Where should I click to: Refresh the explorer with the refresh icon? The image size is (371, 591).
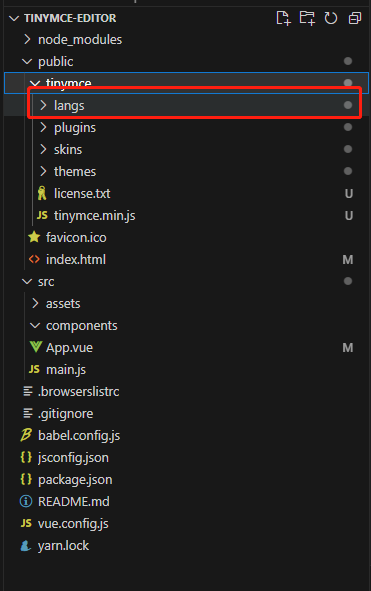331,18
